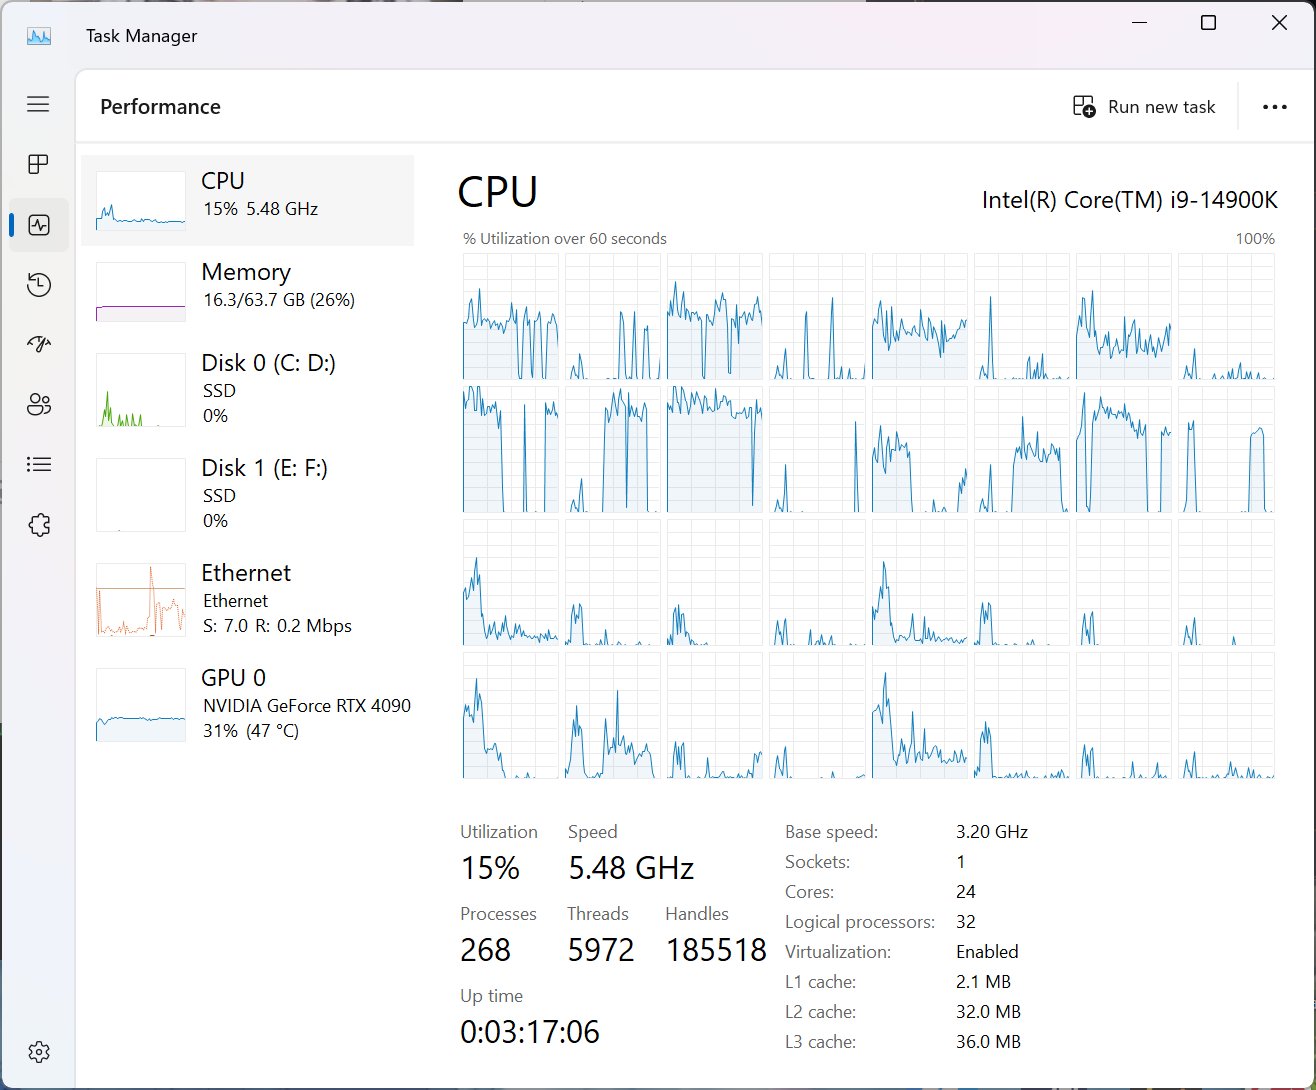Viewport: 1316px width, 1090px height.
Task: Open the Services puzzle-piece icon
Action: tap(38, 525)
